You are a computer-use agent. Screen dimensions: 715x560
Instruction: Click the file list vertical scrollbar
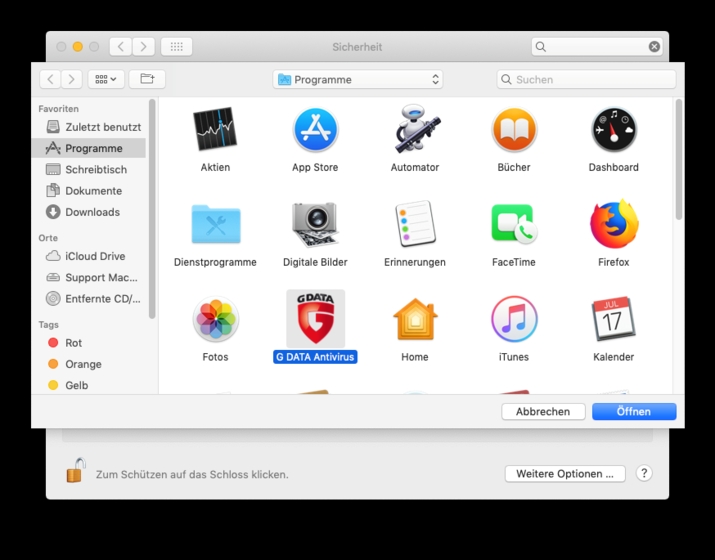tap(679, 160)
